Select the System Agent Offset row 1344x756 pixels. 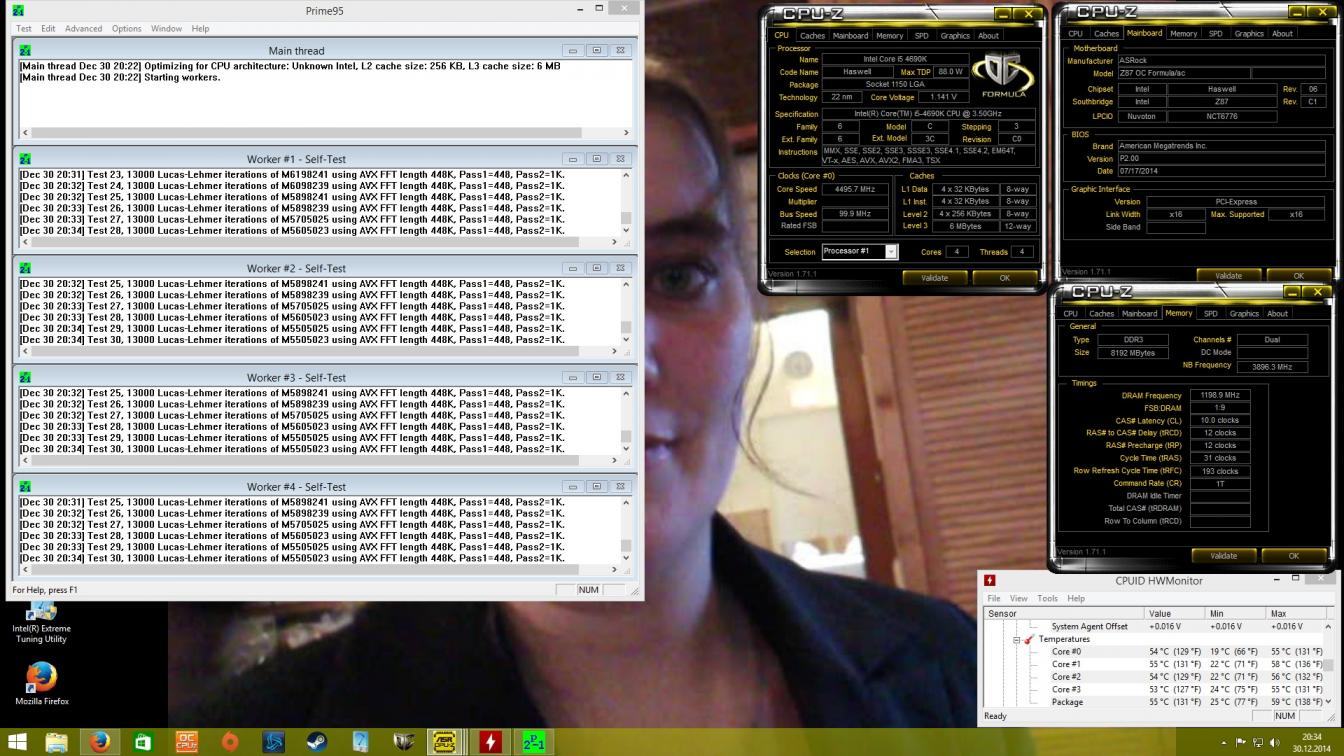1154,626
